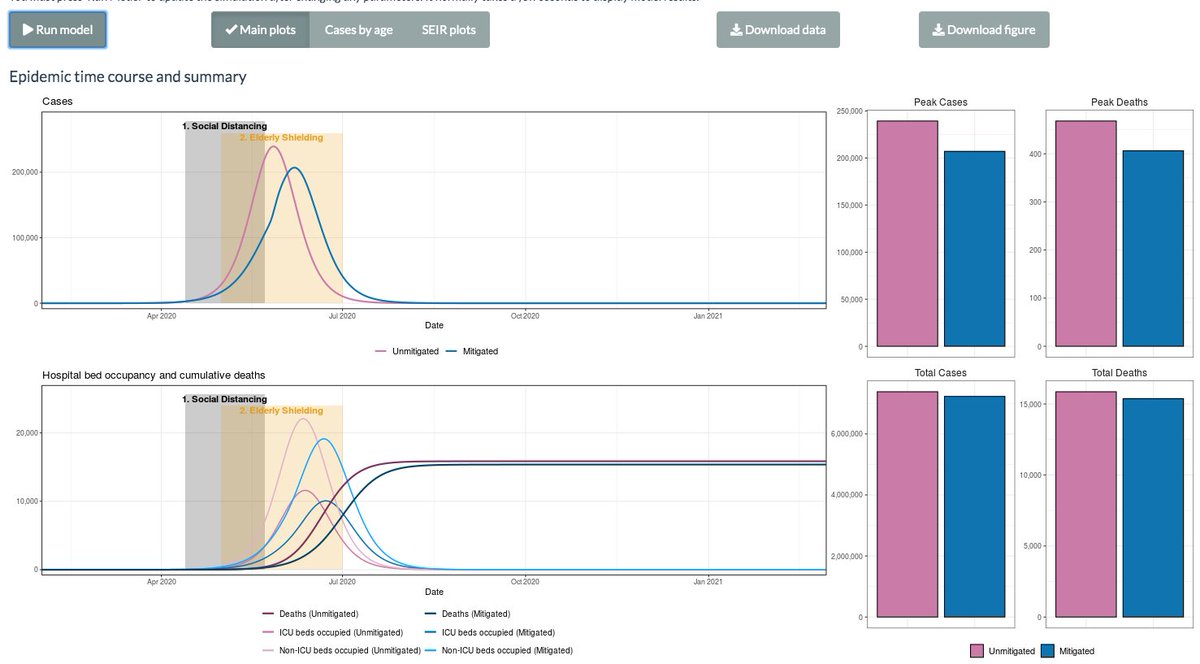Click the blue Mitigated bar in Peak Cases
1200x664 pixels.
974,249
